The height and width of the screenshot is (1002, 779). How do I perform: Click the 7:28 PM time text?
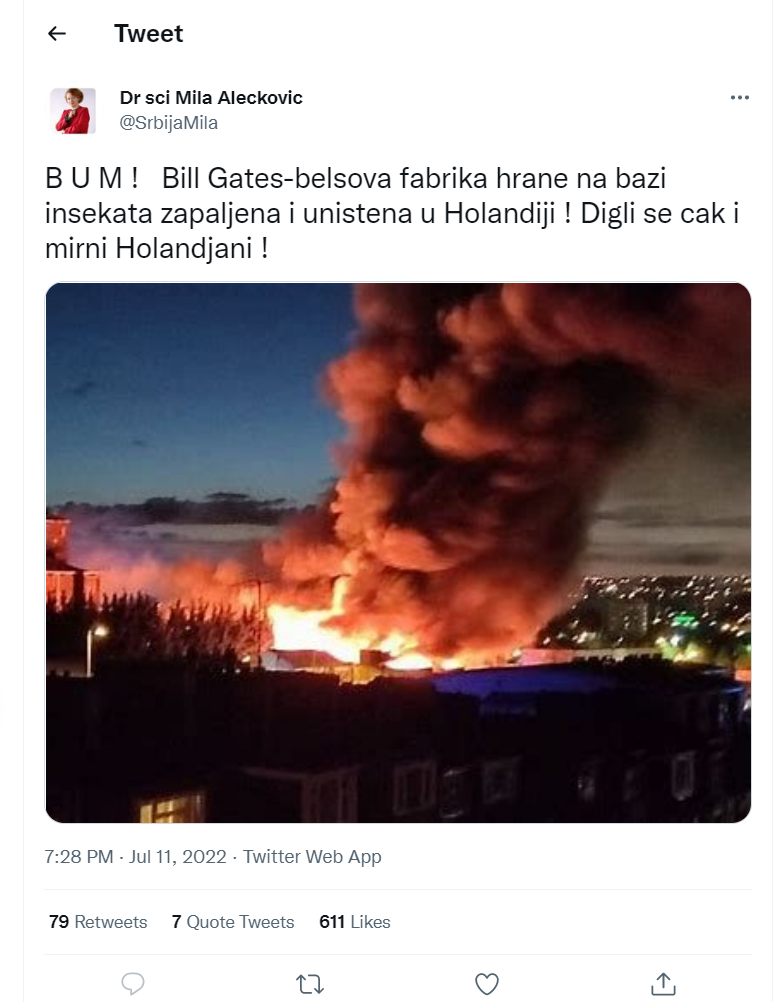click(79, 856)
